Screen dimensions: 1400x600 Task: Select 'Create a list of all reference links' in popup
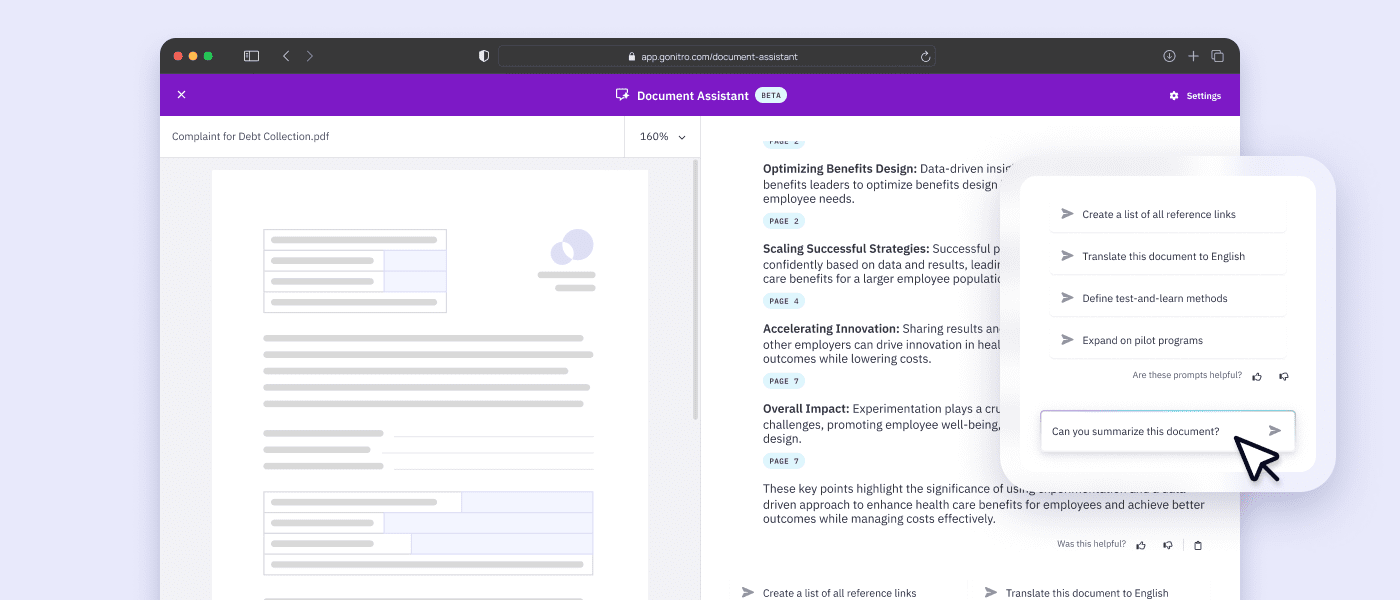click(x=1158, y=214)
